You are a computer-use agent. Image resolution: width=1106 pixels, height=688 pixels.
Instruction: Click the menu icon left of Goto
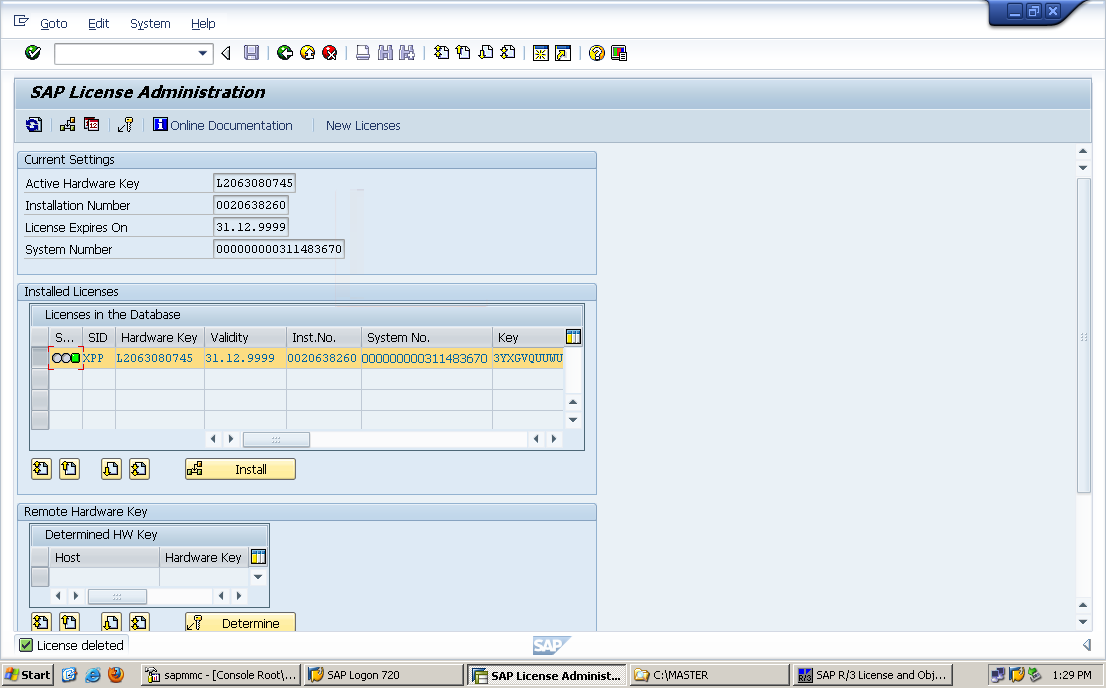click(x=21, y=21)
